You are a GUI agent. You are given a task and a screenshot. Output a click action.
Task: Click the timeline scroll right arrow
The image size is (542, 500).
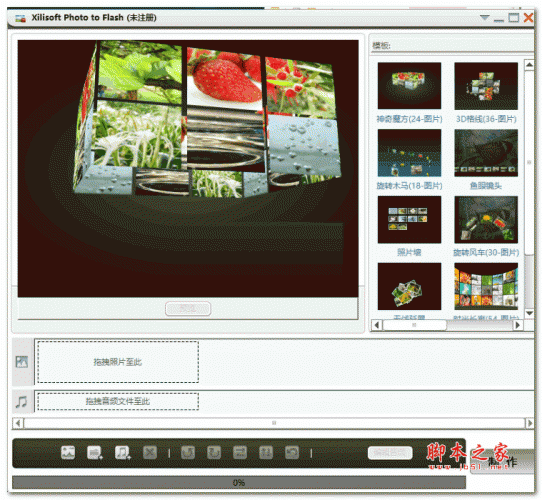tap(530, 423)
